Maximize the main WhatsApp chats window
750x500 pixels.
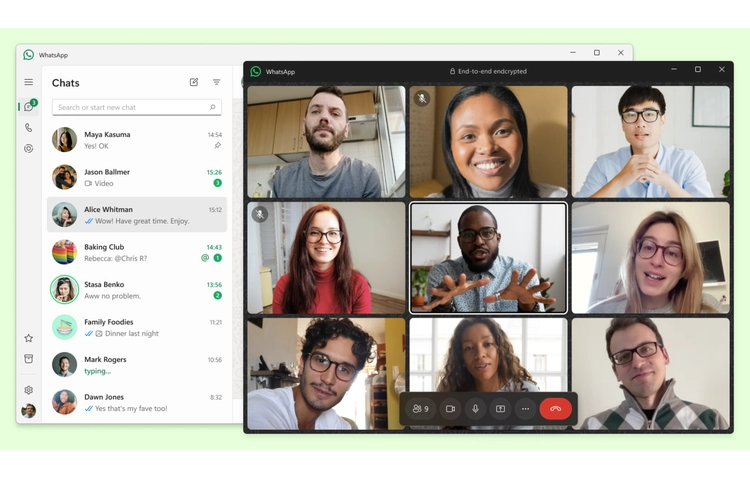pos(597,53)
